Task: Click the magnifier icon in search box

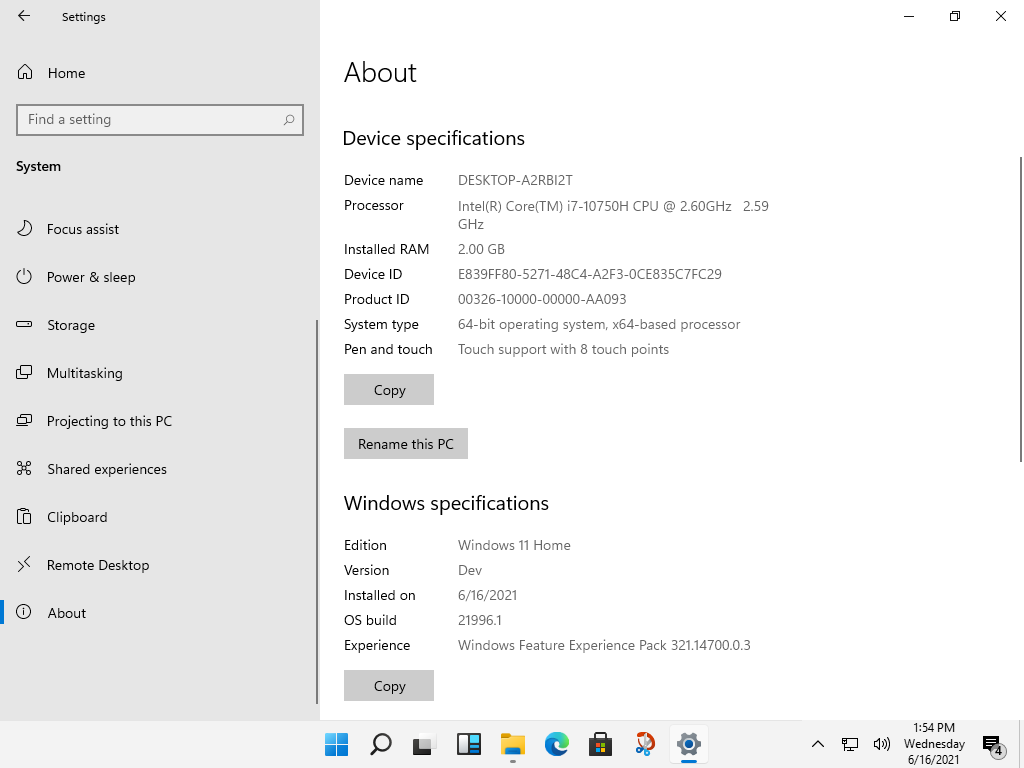Action: 289,120
